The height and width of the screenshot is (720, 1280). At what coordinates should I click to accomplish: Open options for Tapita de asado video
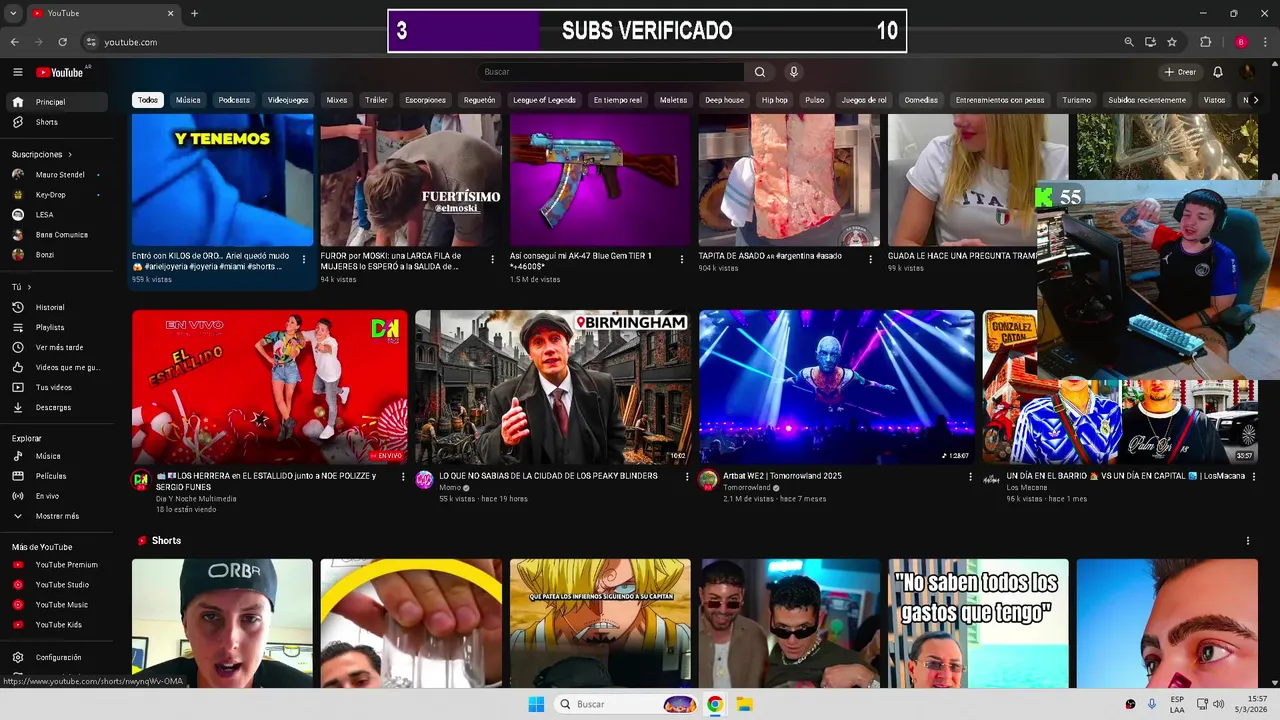click(870, 259)
